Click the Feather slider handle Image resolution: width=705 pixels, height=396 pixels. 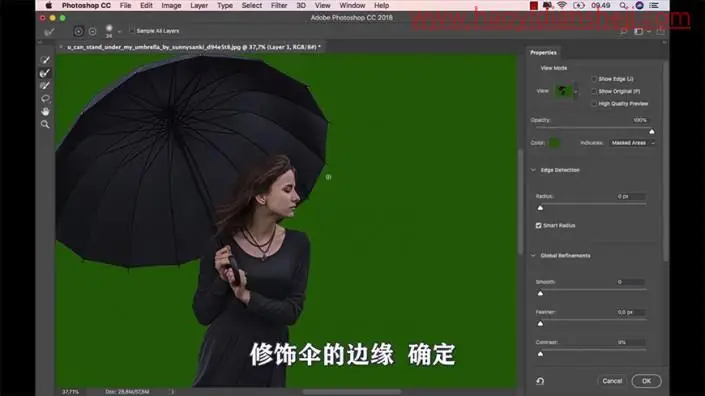click(540, 323)
